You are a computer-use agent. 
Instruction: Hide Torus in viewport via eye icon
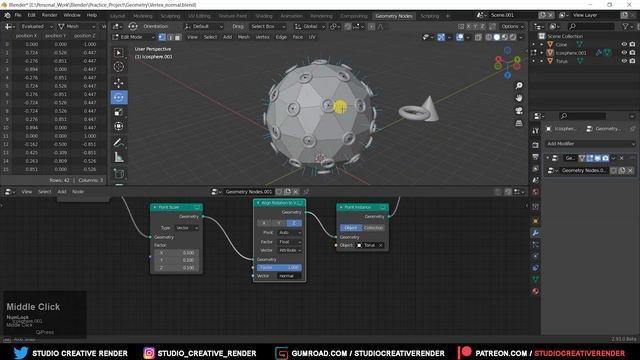coord(624,61)
